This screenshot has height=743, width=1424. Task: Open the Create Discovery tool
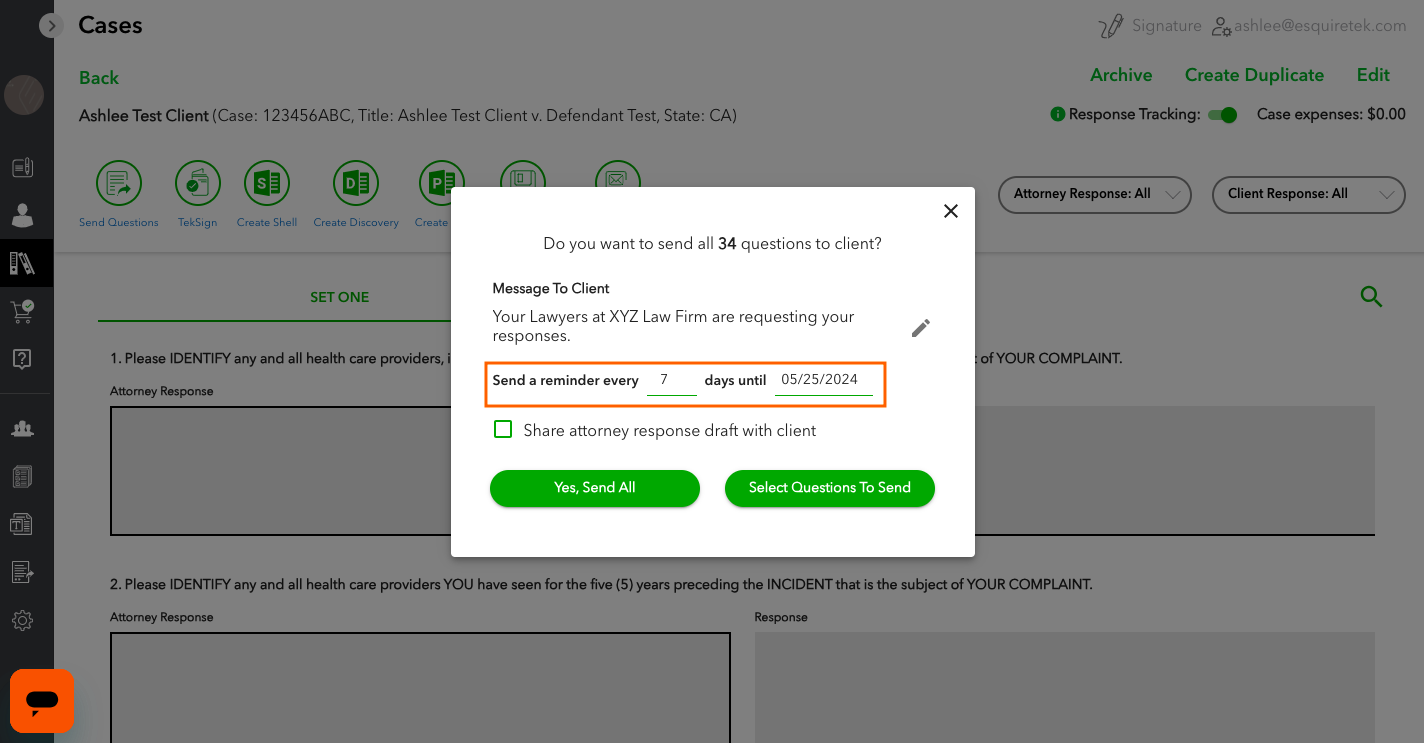(355, 183)
